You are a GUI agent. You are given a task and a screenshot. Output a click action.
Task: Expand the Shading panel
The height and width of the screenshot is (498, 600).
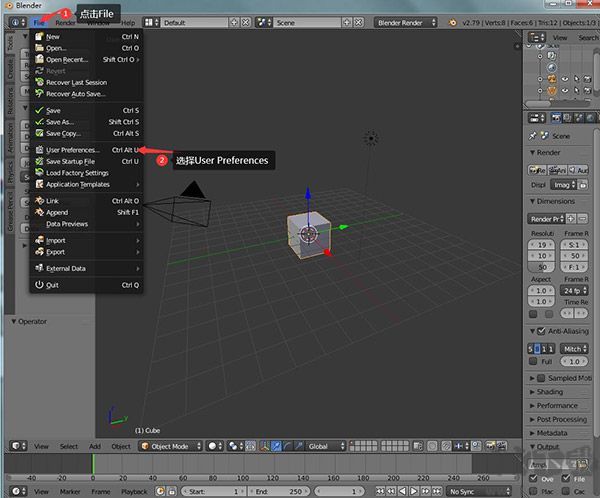point(550,392)
